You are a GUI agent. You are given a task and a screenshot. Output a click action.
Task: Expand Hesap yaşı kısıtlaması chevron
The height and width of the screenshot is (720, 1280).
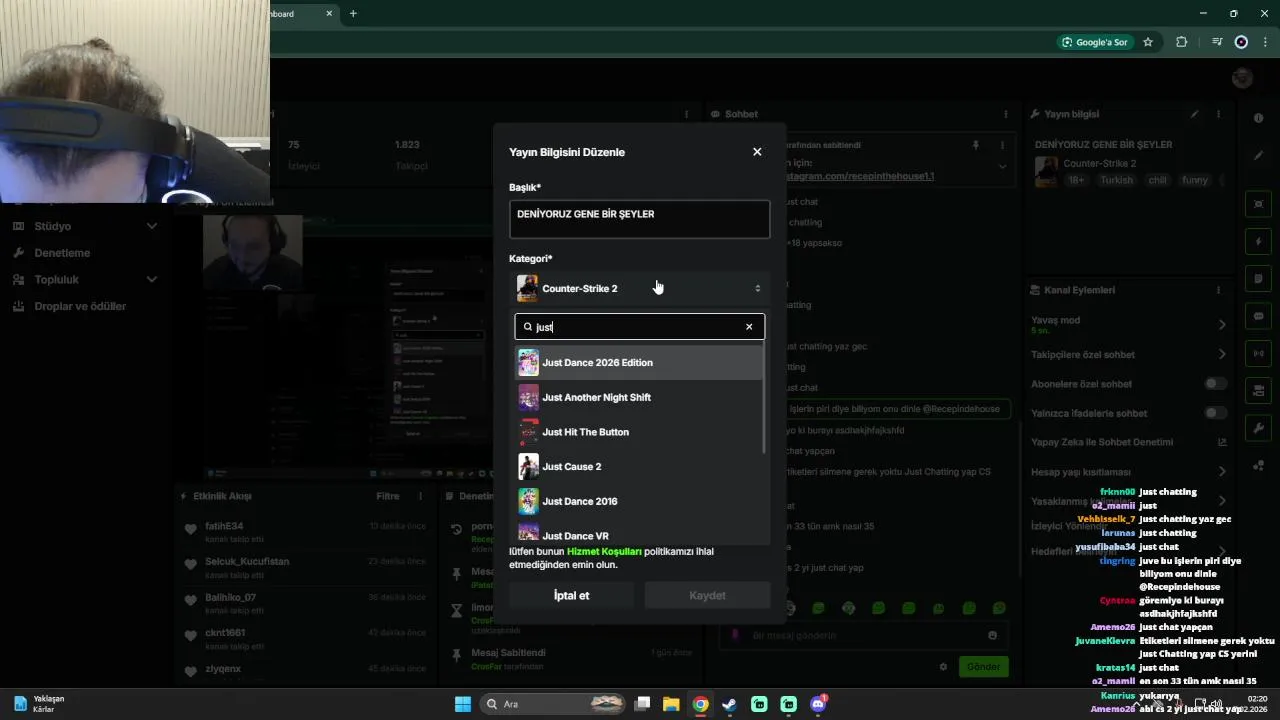[x=1222, y=471]
